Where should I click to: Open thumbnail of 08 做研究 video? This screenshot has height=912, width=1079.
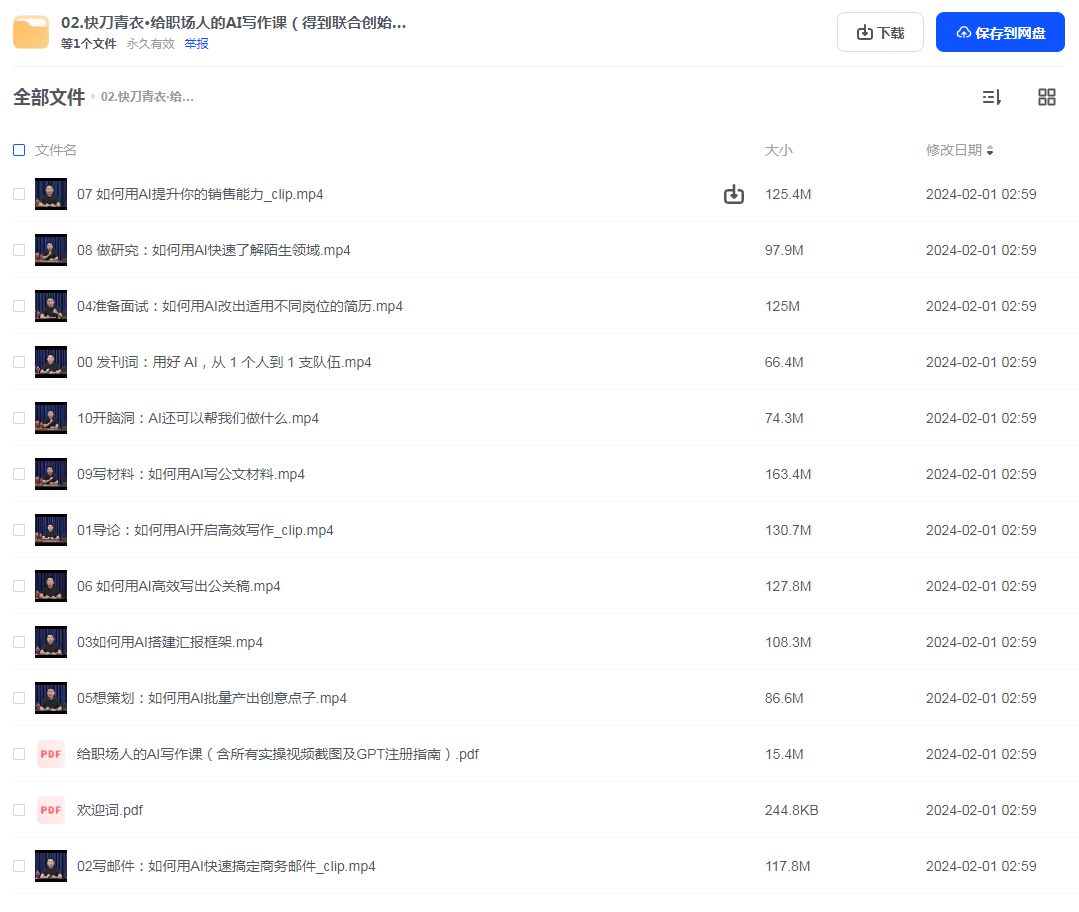coord(51,250)
